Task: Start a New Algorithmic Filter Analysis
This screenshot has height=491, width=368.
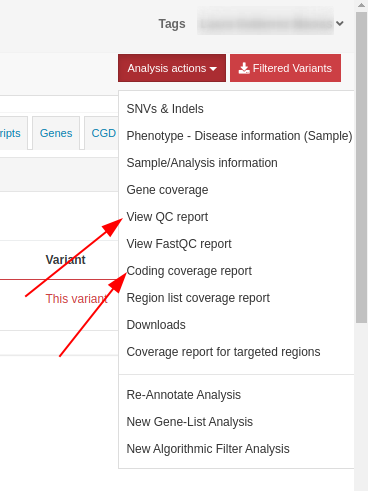Action: pyautogui.click(x=208, y=449)
